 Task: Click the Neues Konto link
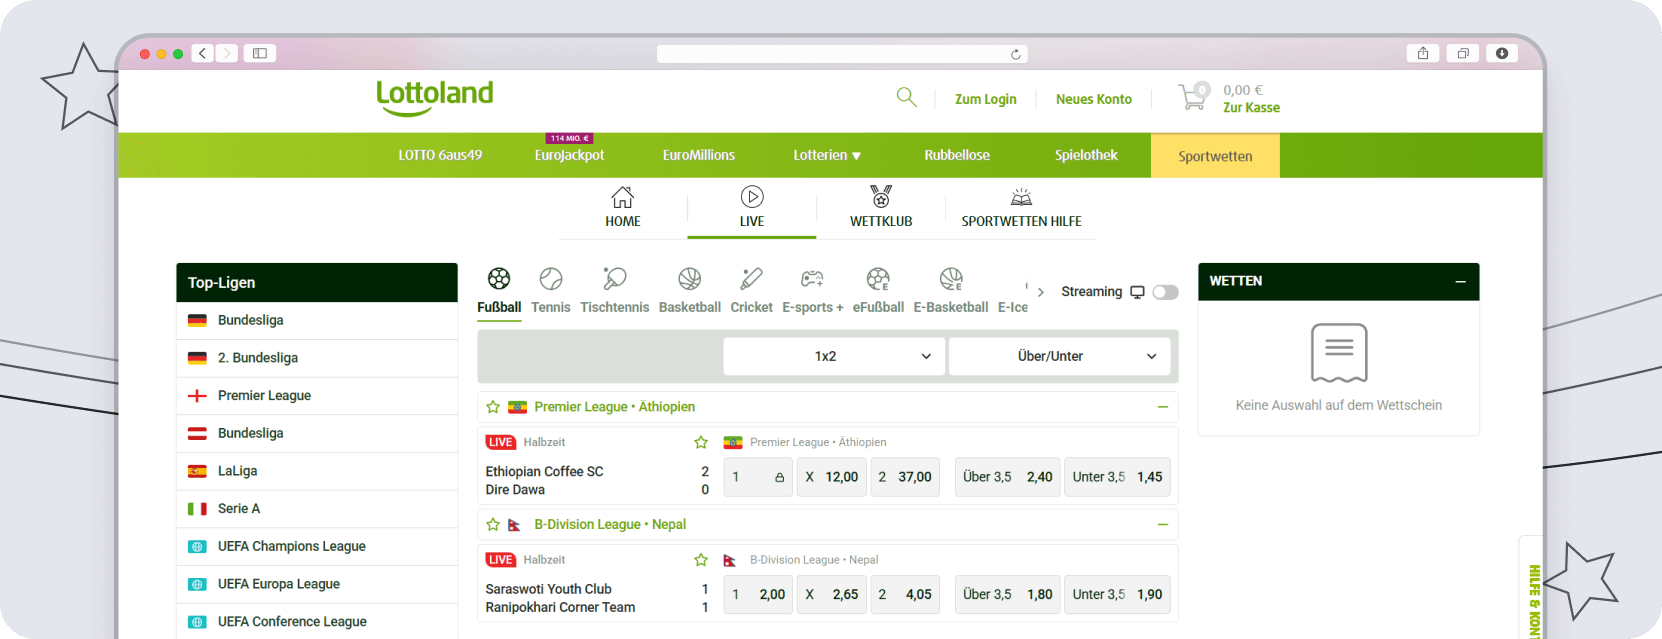(x=1094, y=99)
